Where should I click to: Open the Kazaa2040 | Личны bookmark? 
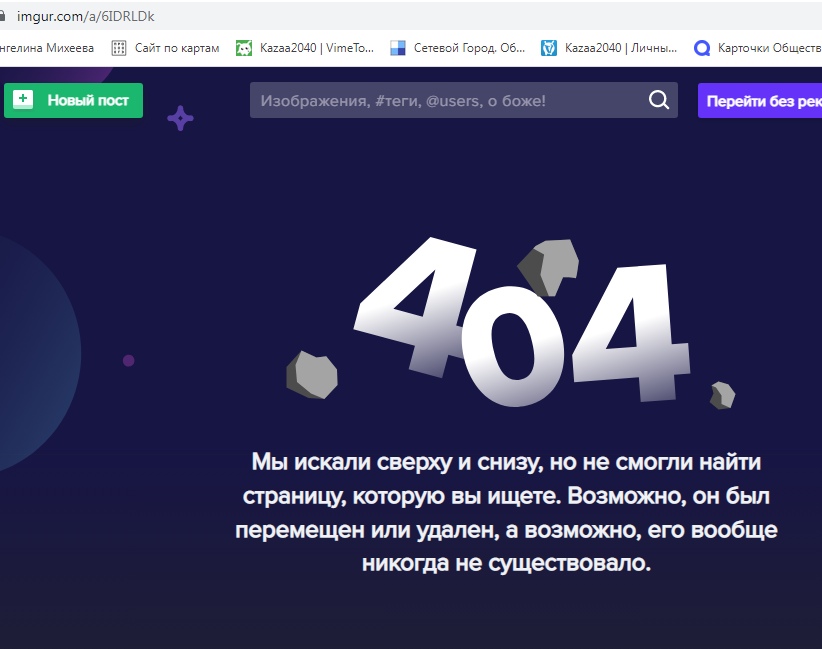(x=620, y=48)
